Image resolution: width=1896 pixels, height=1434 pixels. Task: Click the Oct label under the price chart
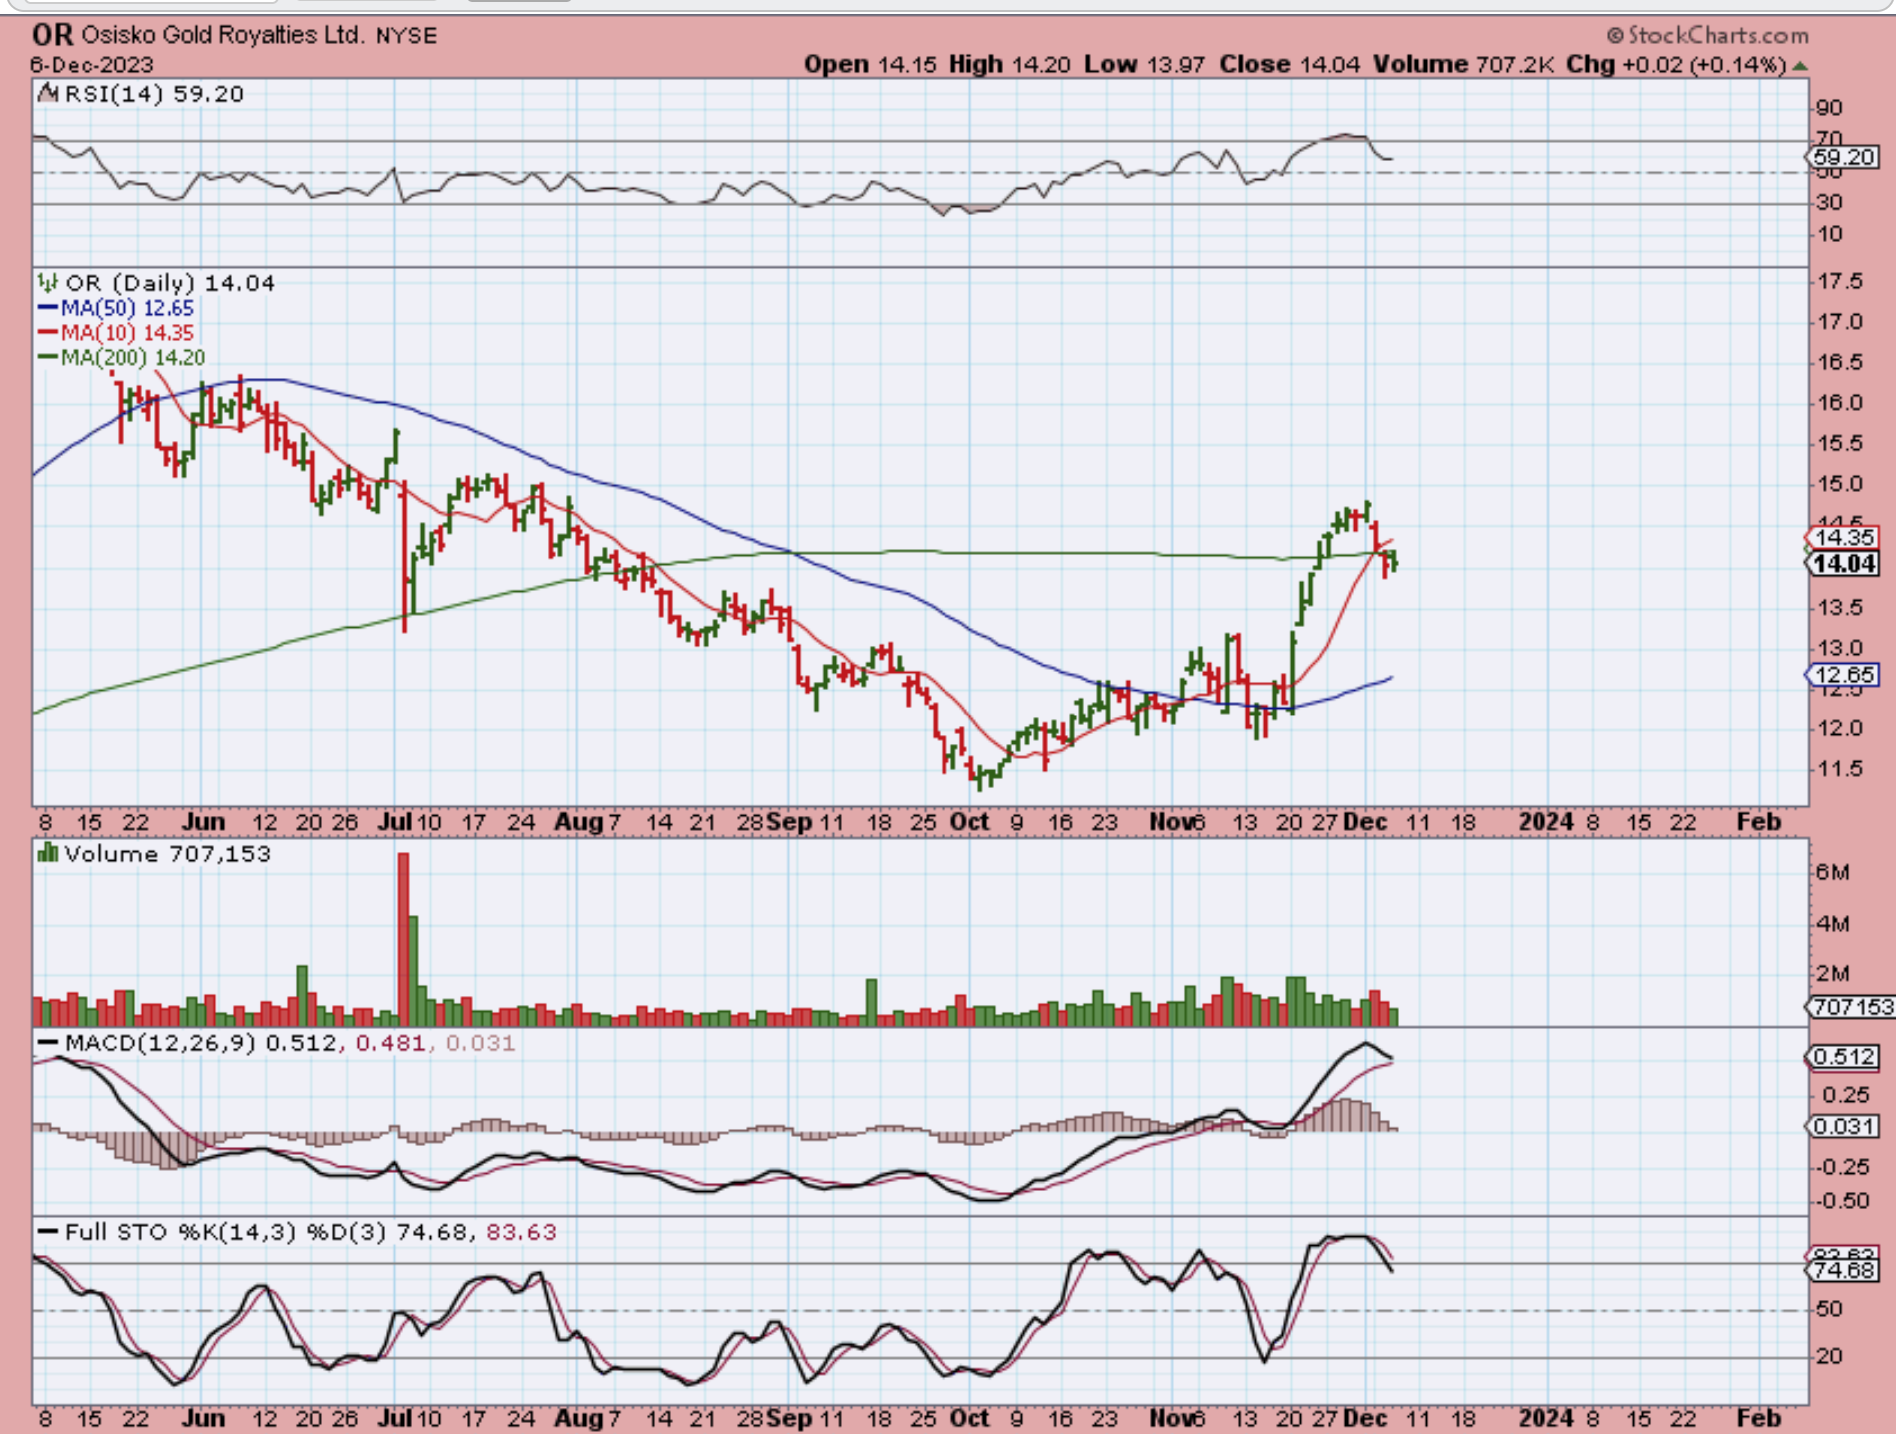[x=969, y=822]
